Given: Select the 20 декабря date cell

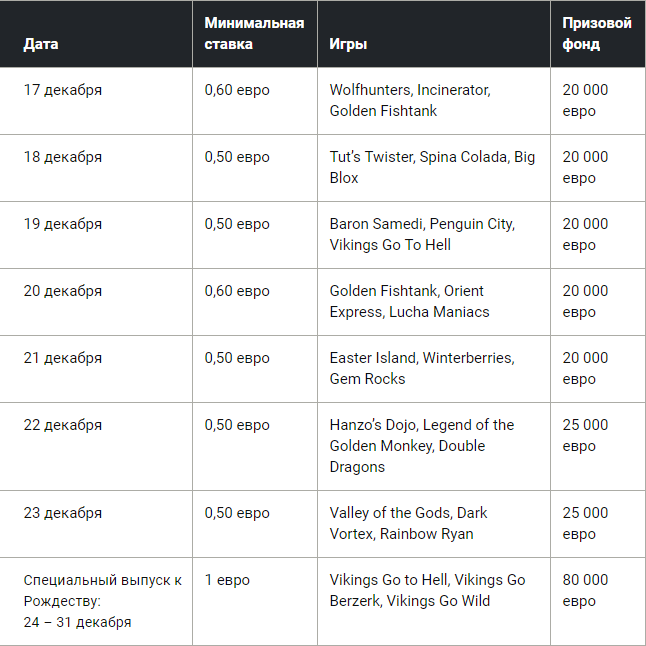Looking at the screenshot, I should click(96, 302).
